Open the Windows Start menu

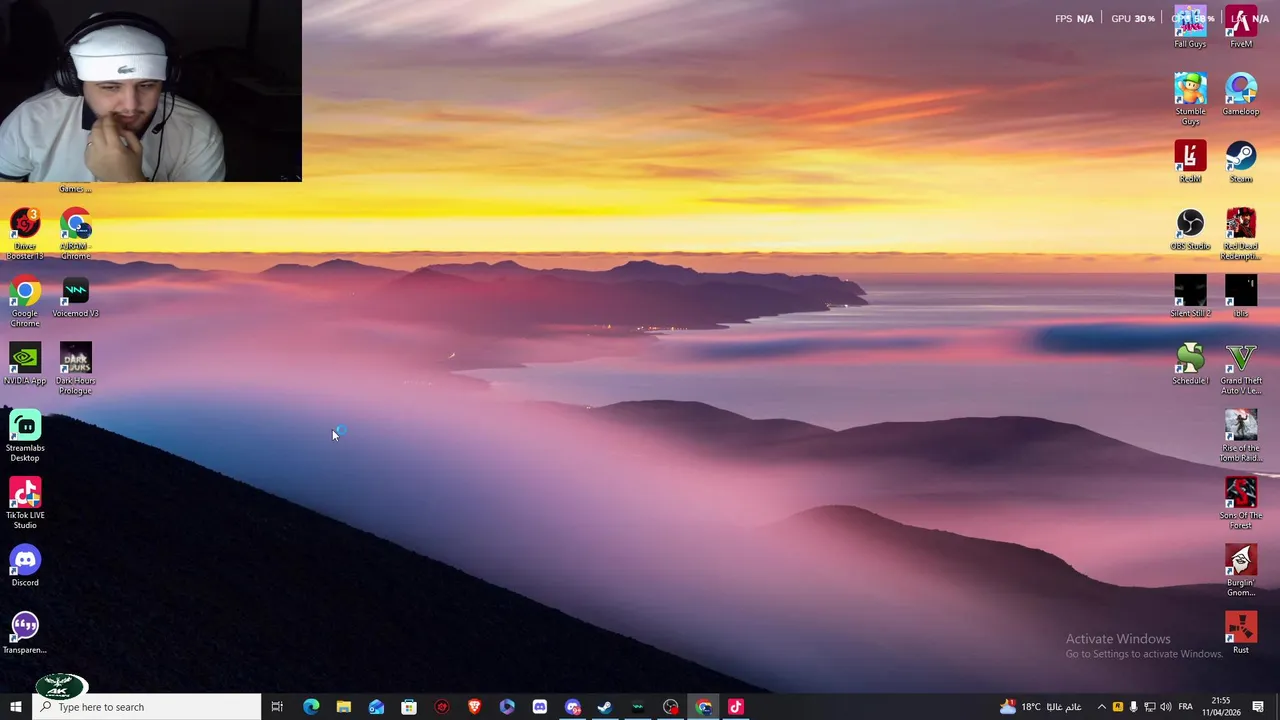tap(15, 707)
